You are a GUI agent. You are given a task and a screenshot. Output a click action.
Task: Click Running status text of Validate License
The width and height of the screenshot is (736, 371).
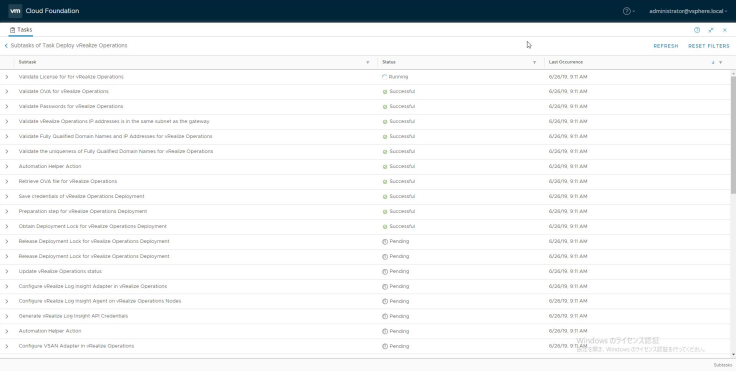(x=399, y=77)
